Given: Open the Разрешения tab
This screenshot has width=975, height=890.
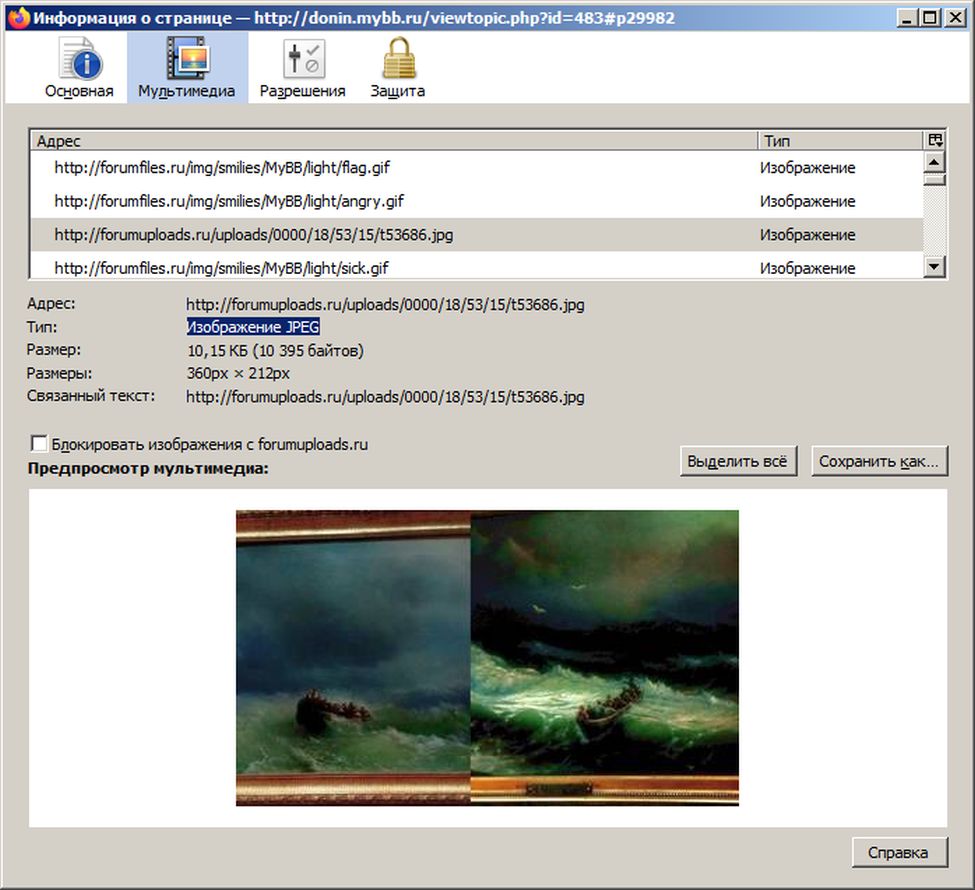Looking at the screenshot, I should [303, 68].
